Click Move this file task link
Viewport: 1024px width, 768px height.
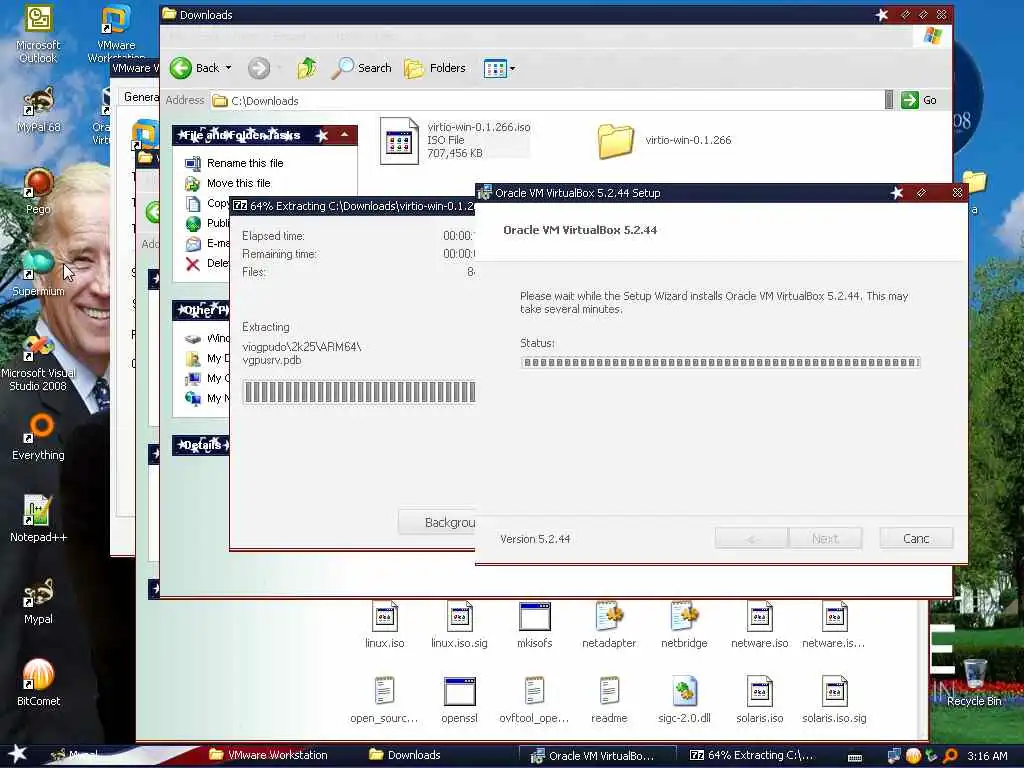(x=238, y=184)
